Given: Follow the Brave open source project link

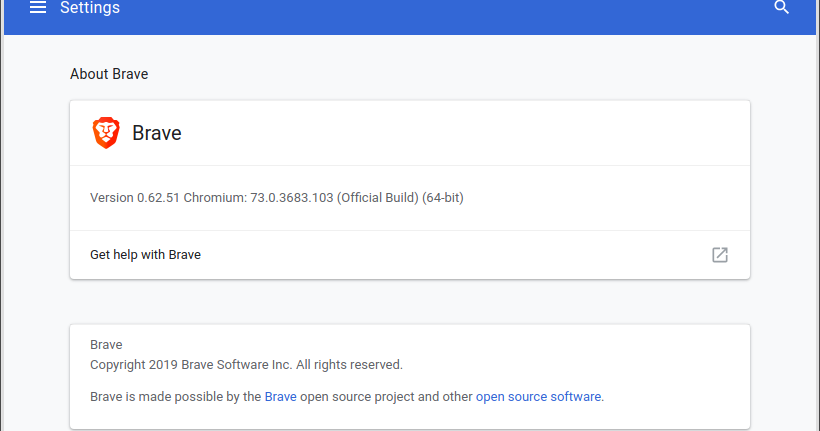Looking at the screenshot, I should pyautogui.click(x=280, y=396).
